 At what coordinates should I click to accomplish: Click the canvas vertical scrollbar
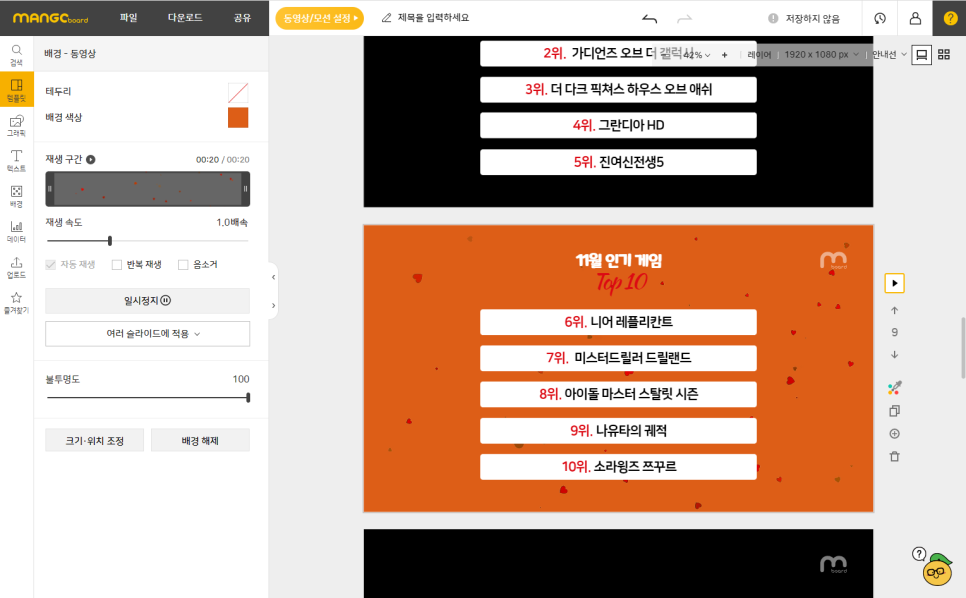coord(963,348)
